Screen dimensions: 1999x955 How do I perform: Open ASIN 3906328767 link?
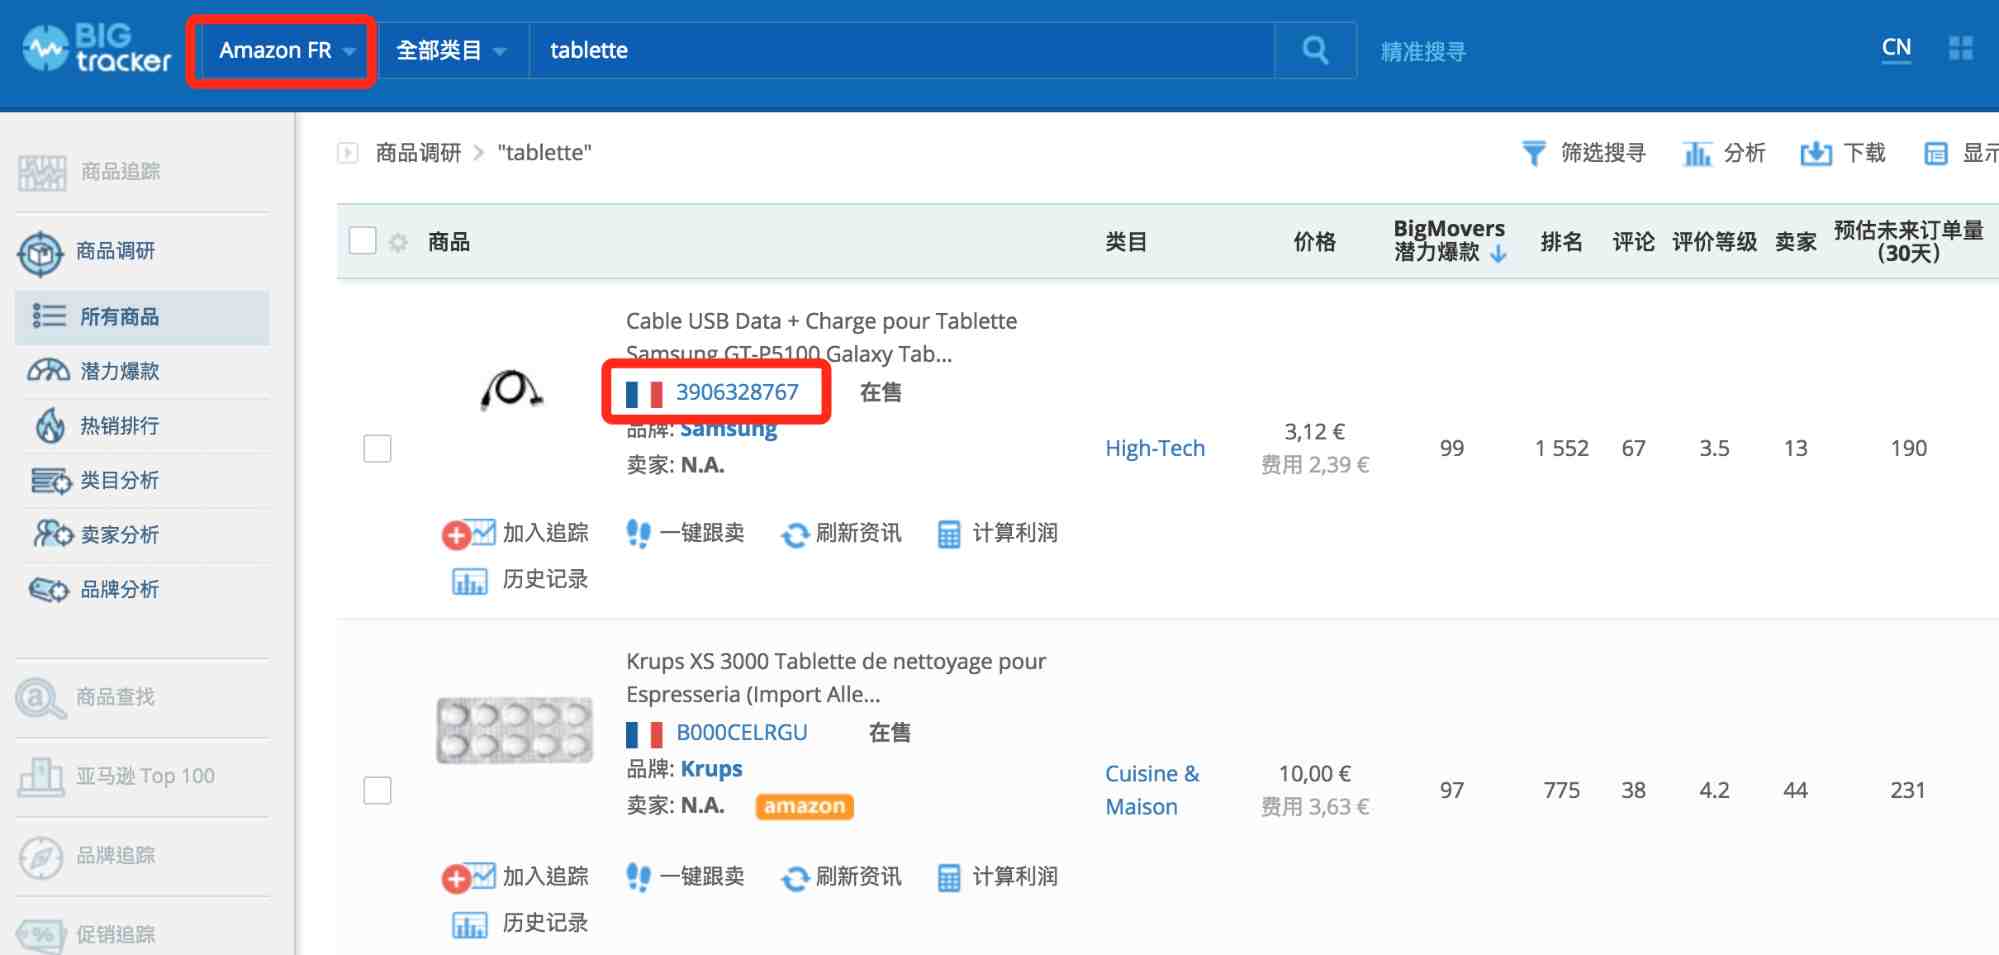[x=737, y=392]
